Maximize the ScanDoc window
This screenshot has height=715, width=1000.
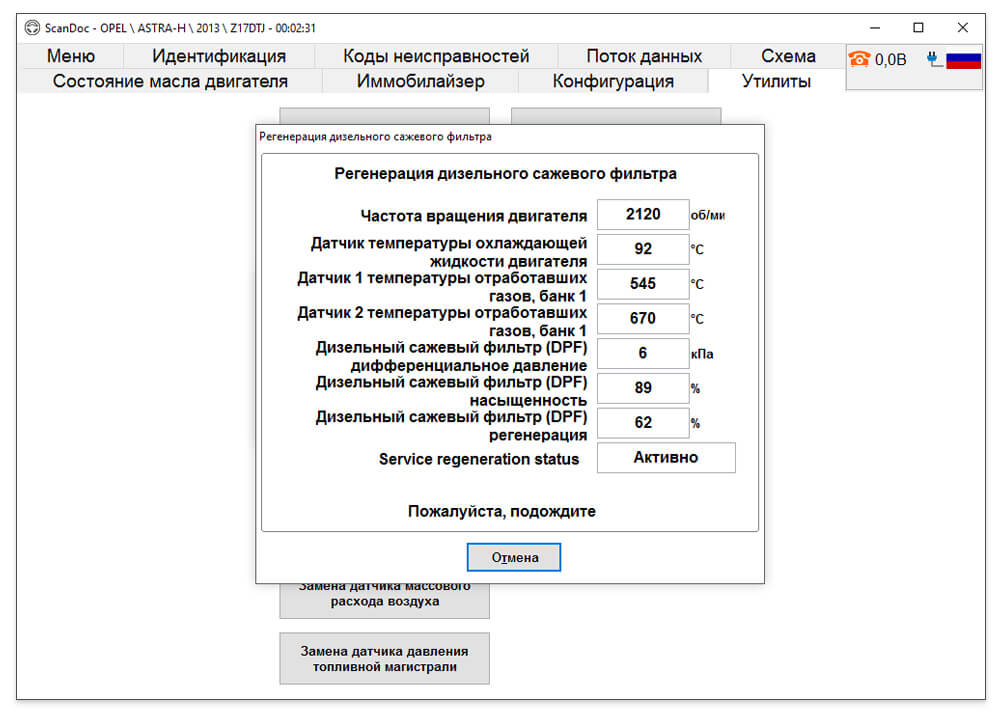point(918,27)
